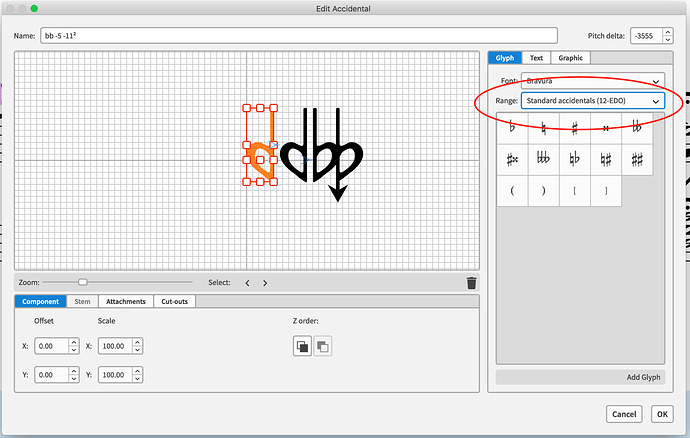Bring component to front Z order
This screenshot has width=690, height=438.
coord(302,346)
